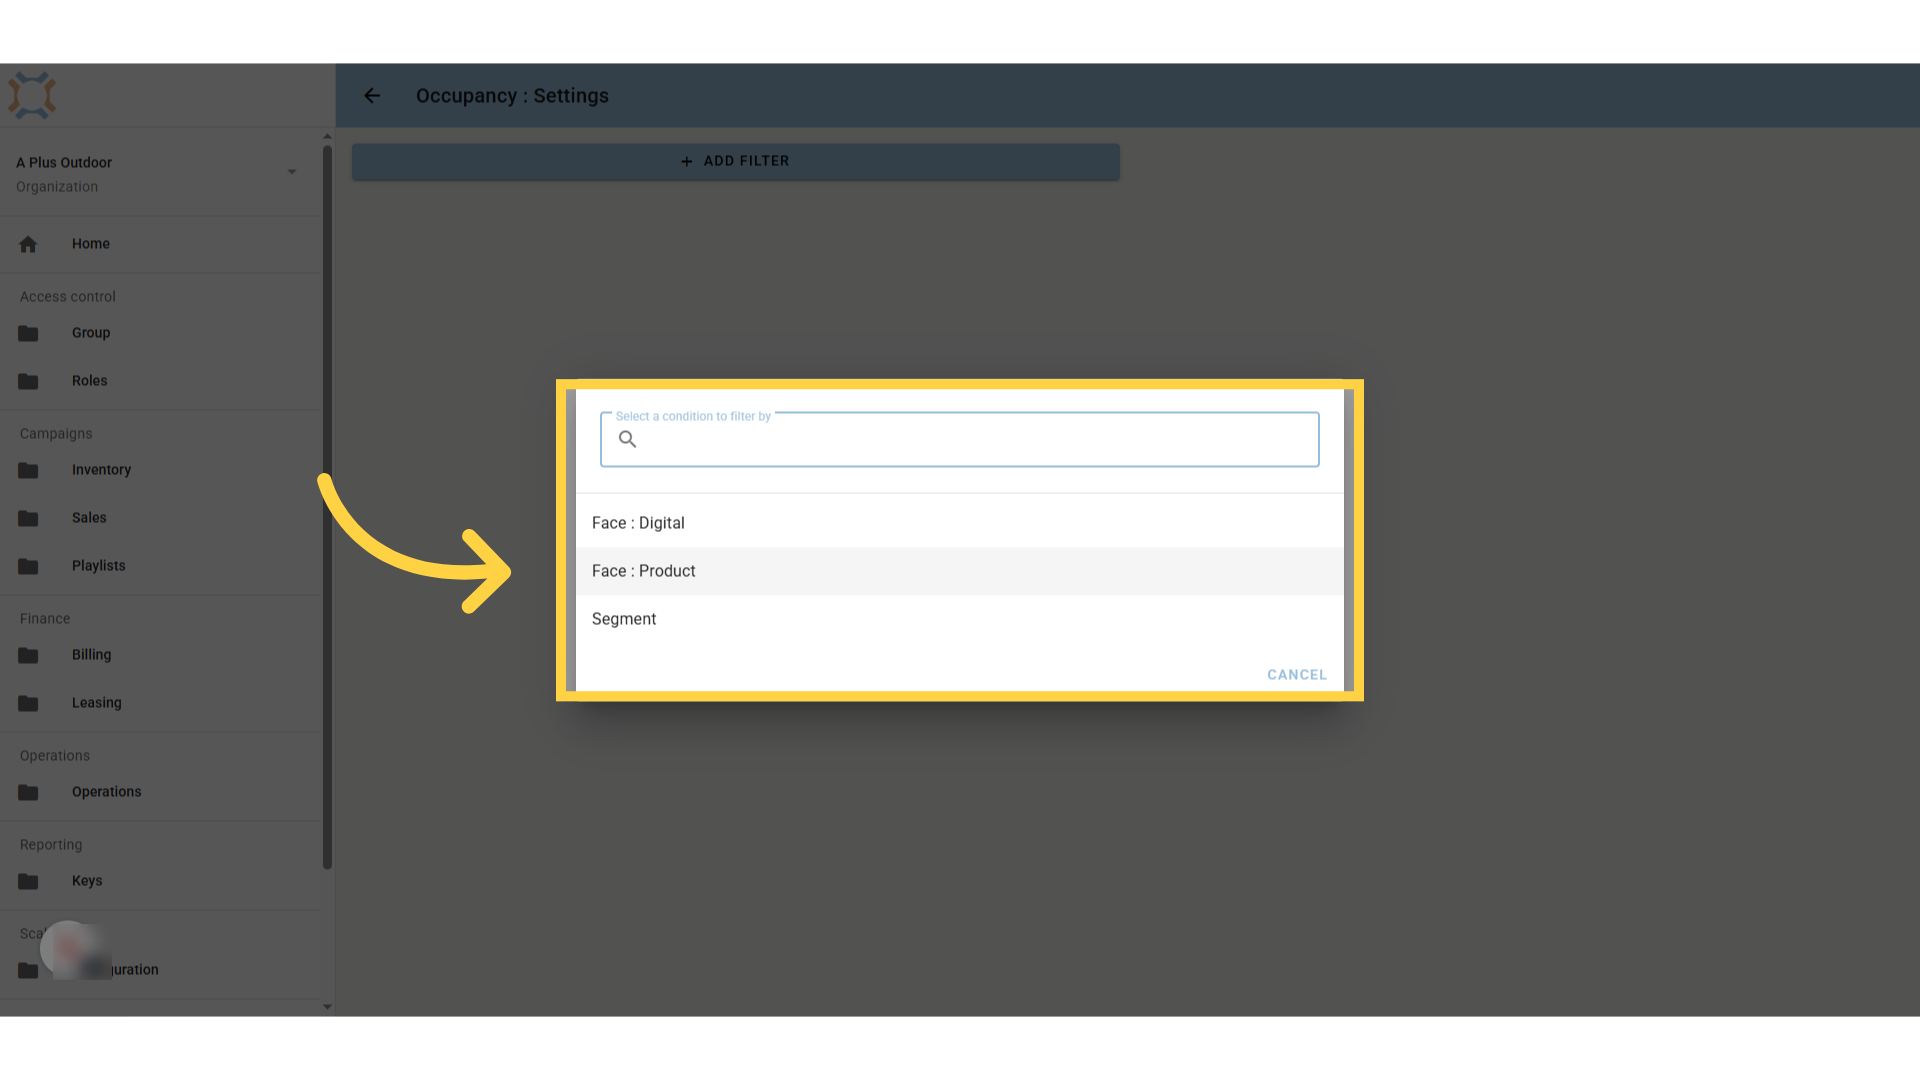Screen dimensions: 1920x1080
Task: Open the Group menu item
Action: (x=160, y=333)
